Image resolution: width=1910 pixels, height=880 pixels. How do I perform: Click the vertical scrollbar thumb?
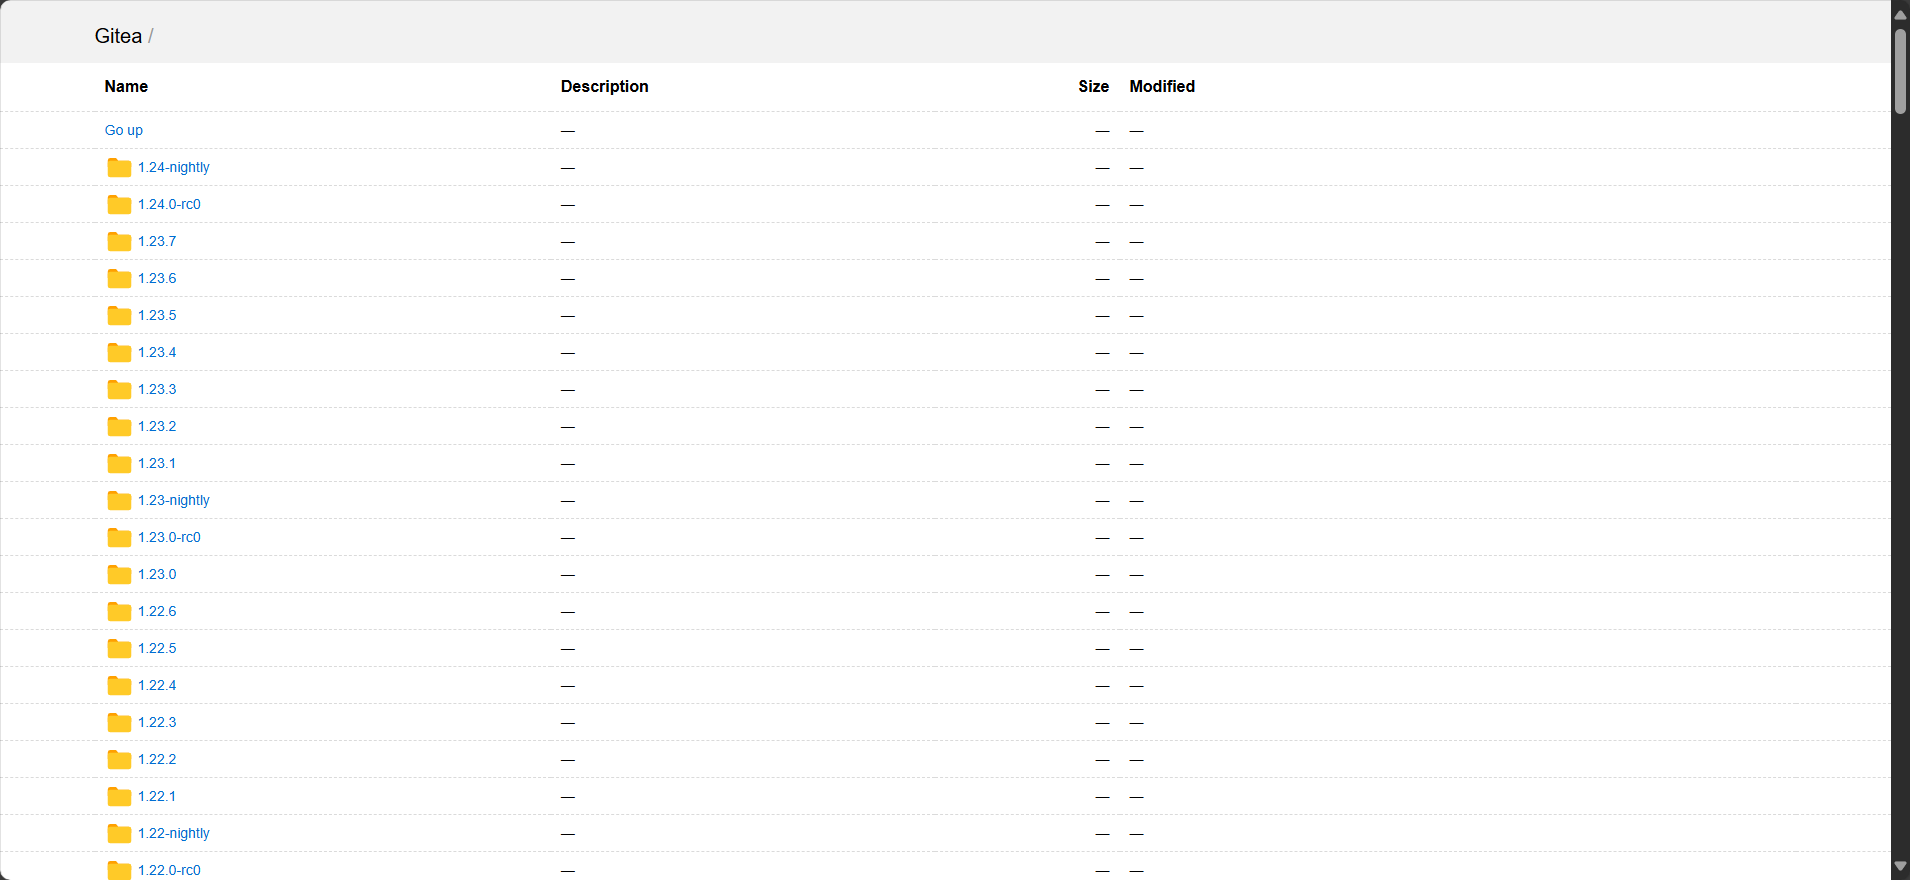pyautogui.click(x=1900, y=71)
